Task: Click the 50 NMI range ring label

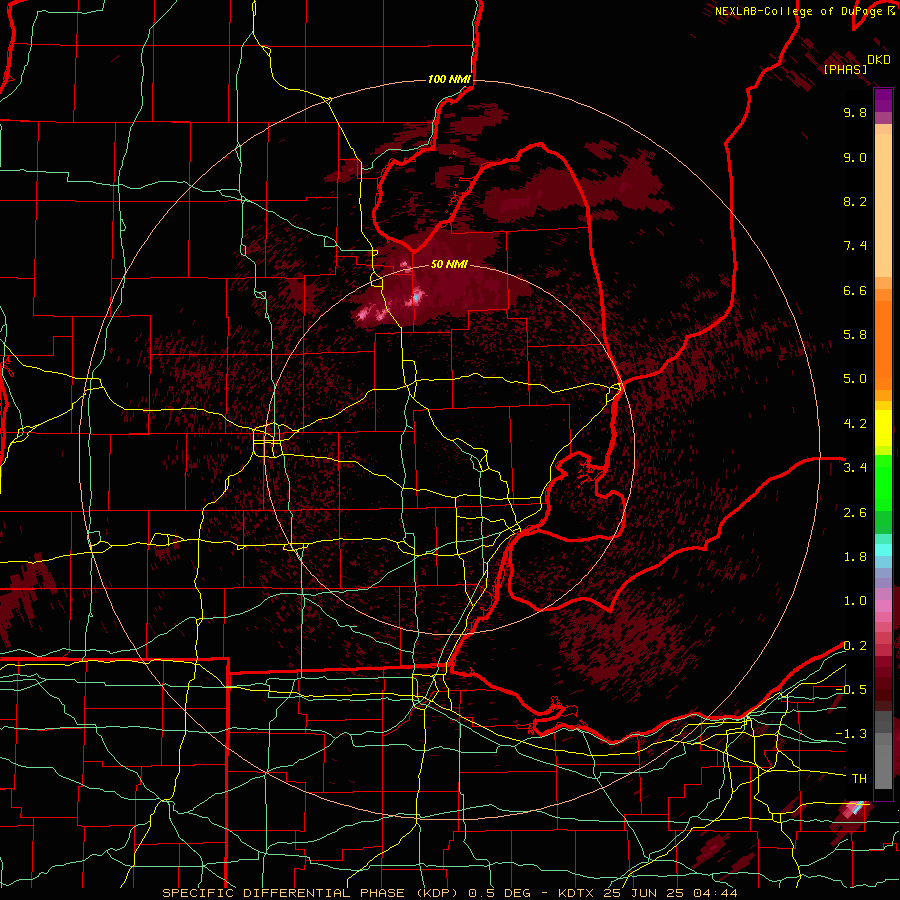Action: [449, 264]
